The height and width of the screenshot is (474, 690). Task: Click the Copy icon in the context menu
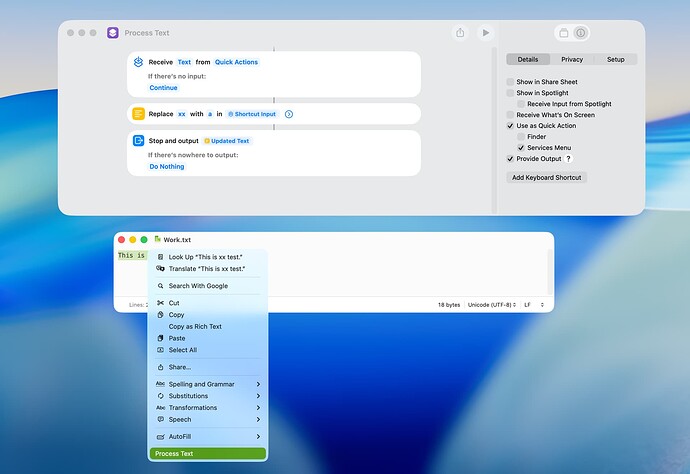click(x=160, y=315)
